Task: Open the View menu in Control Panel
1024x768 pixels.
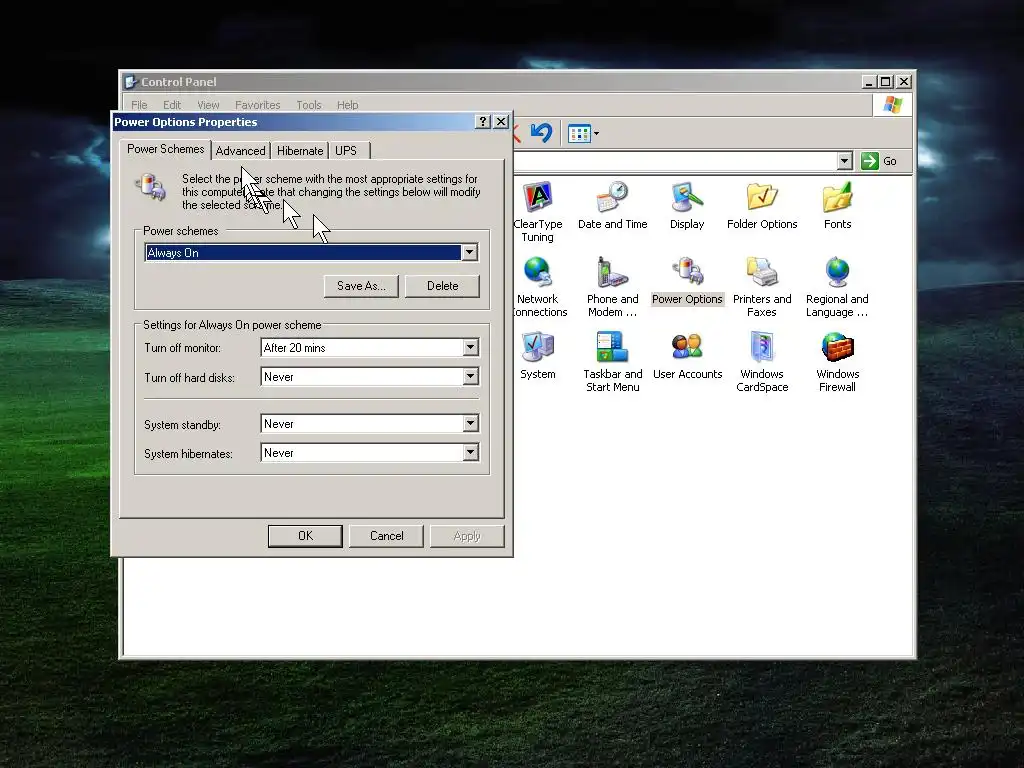Action: pos(208,104)
